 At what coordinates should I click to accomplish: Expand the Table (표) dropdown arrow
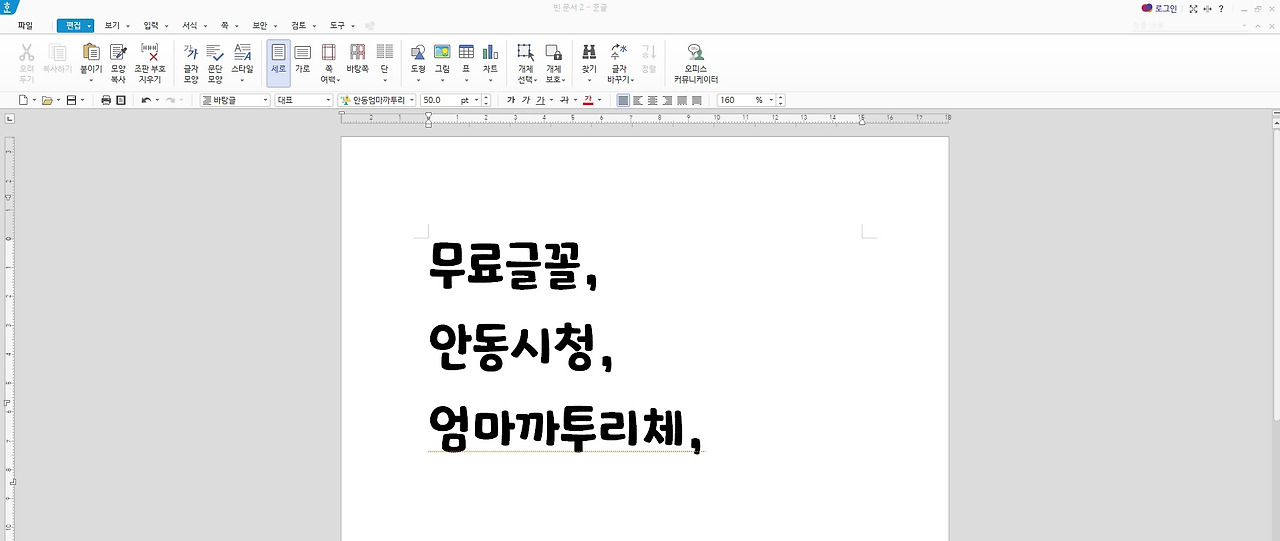click(466, 80)
